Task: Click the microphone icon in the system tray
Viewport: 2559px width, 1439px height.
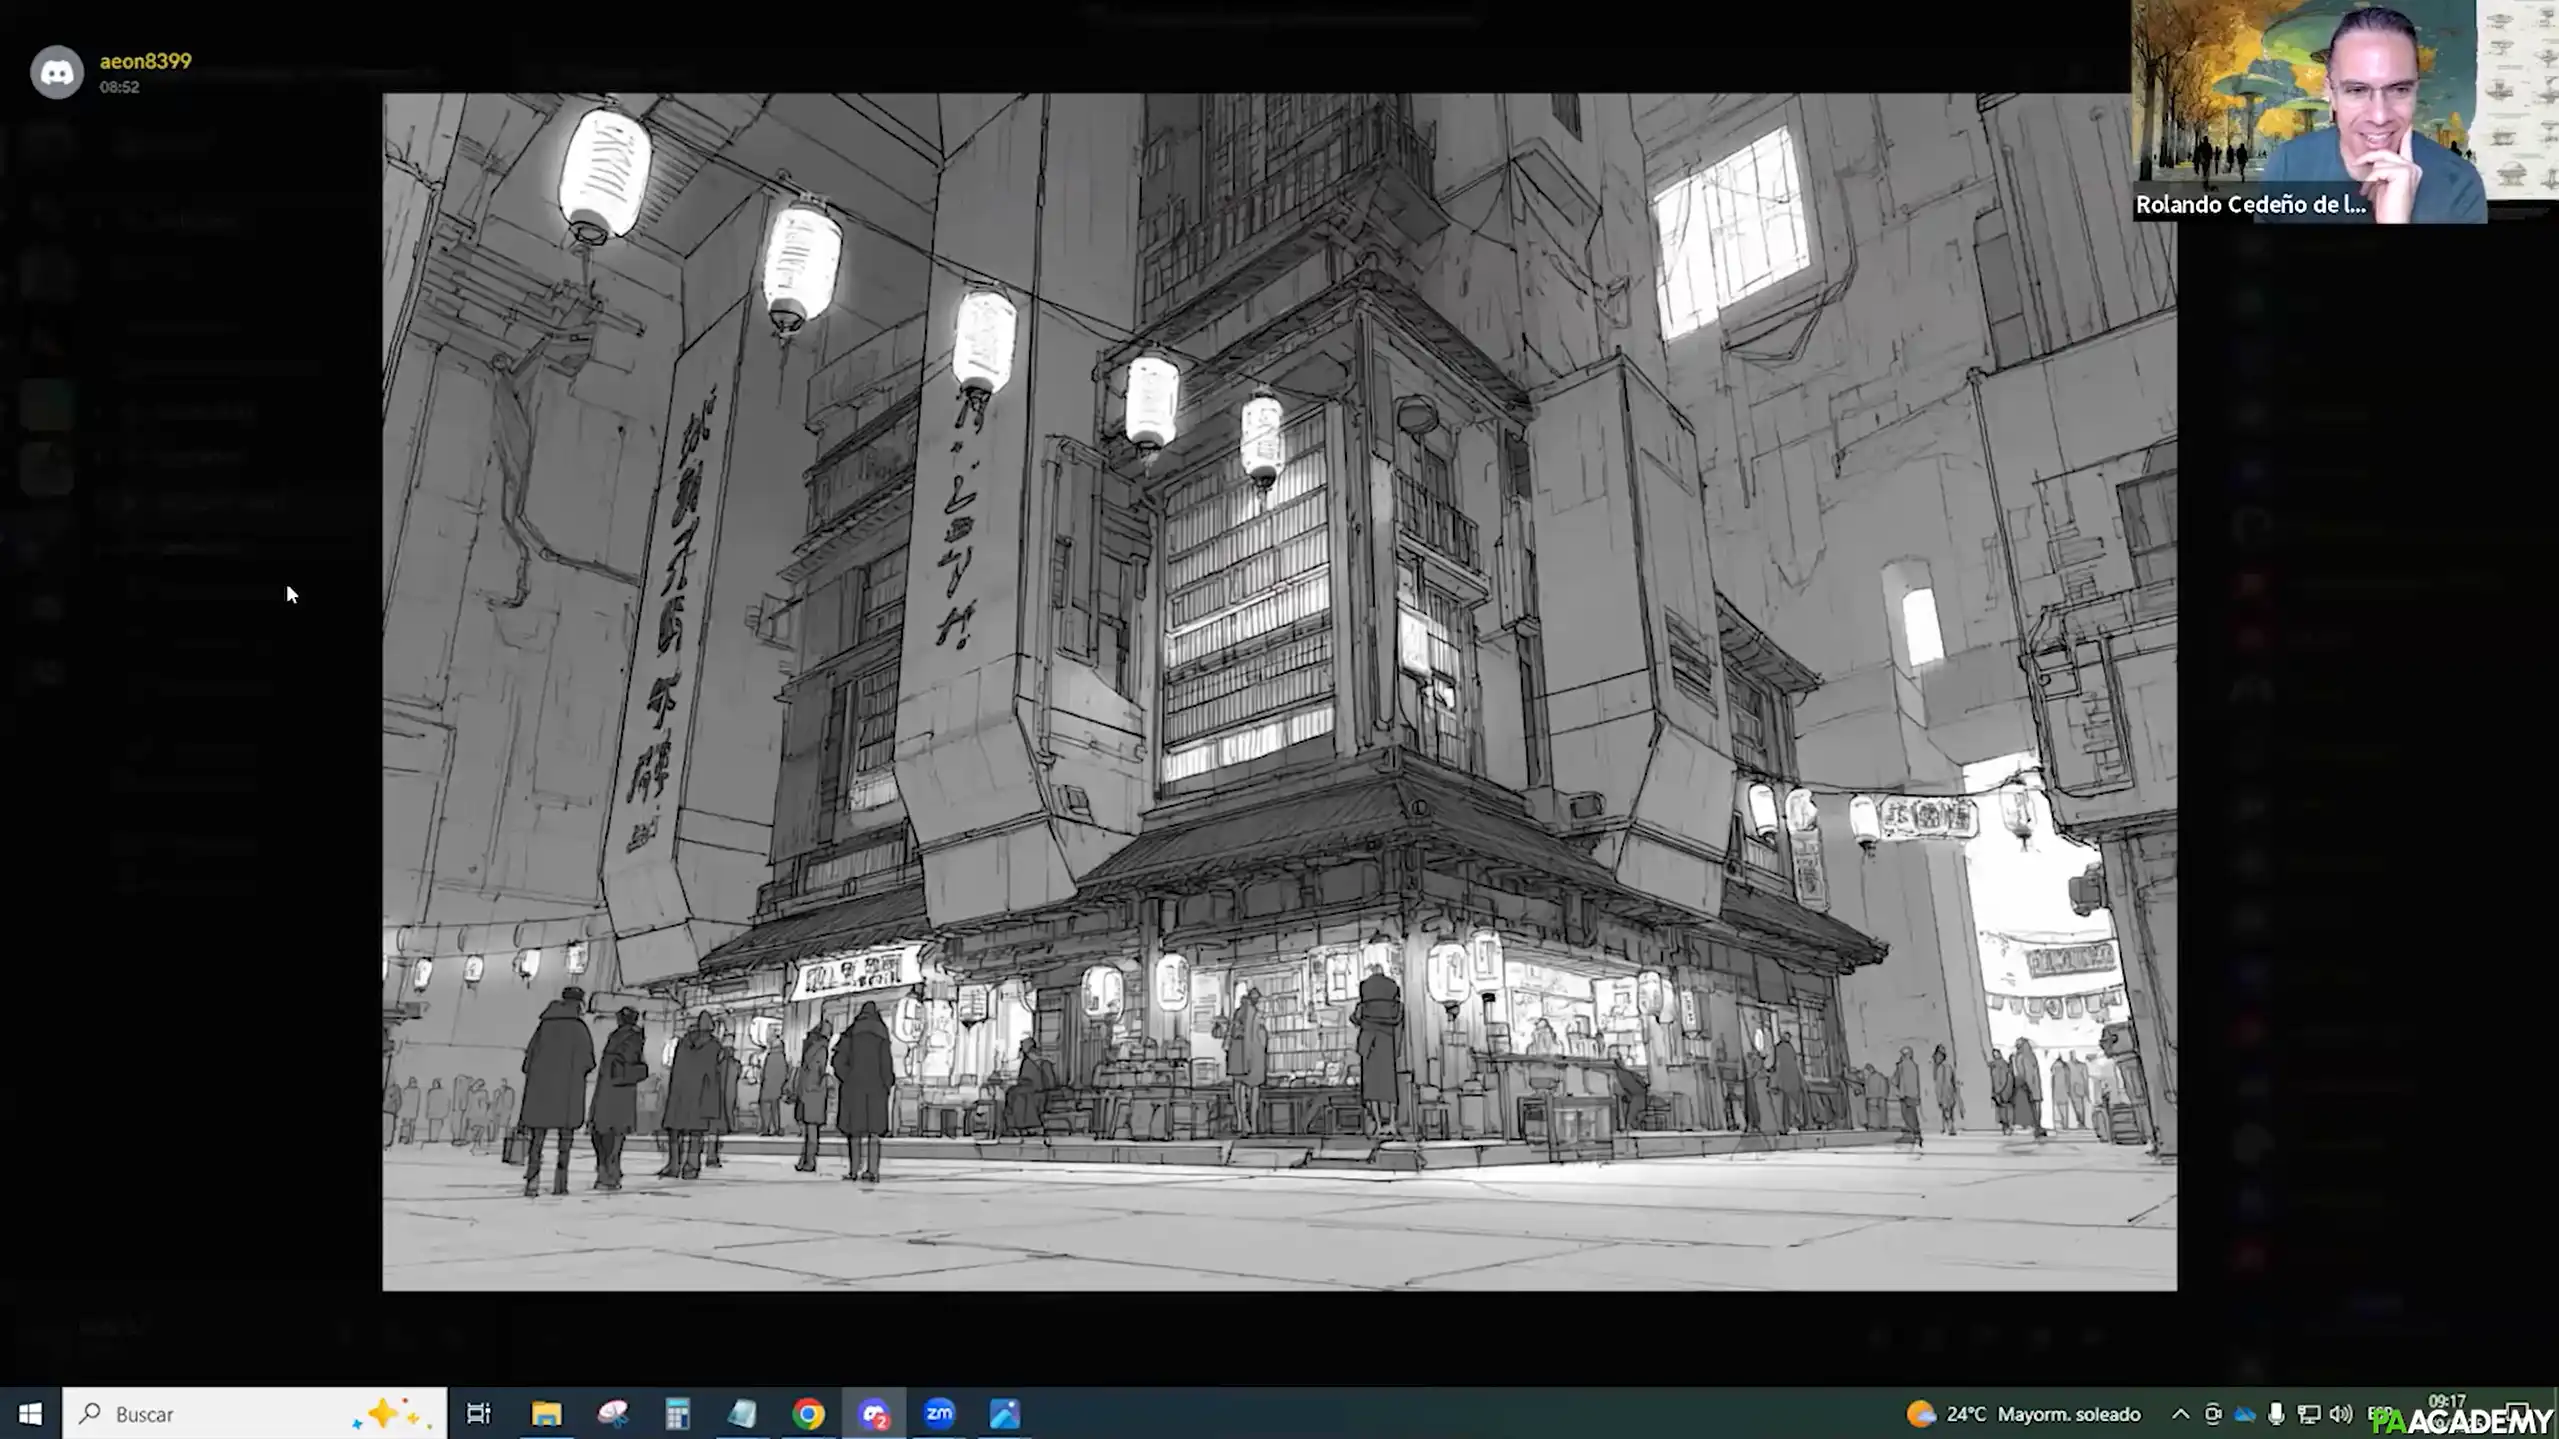Action: 2276,1414
